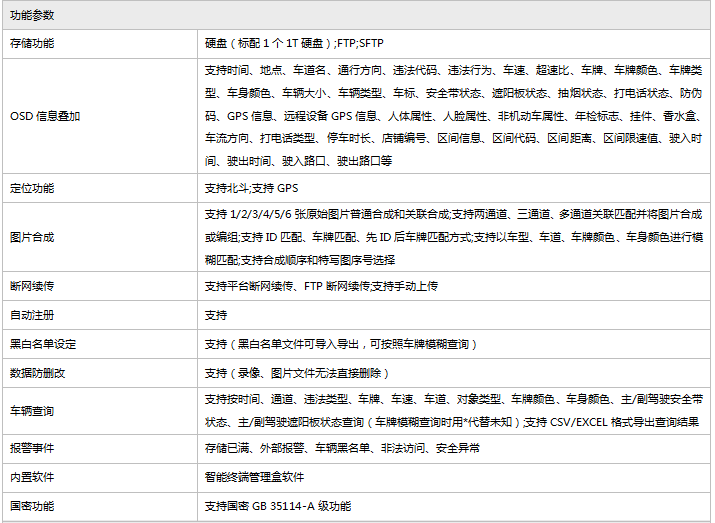Select the 车辆查询 label cell

pos(32,411)
